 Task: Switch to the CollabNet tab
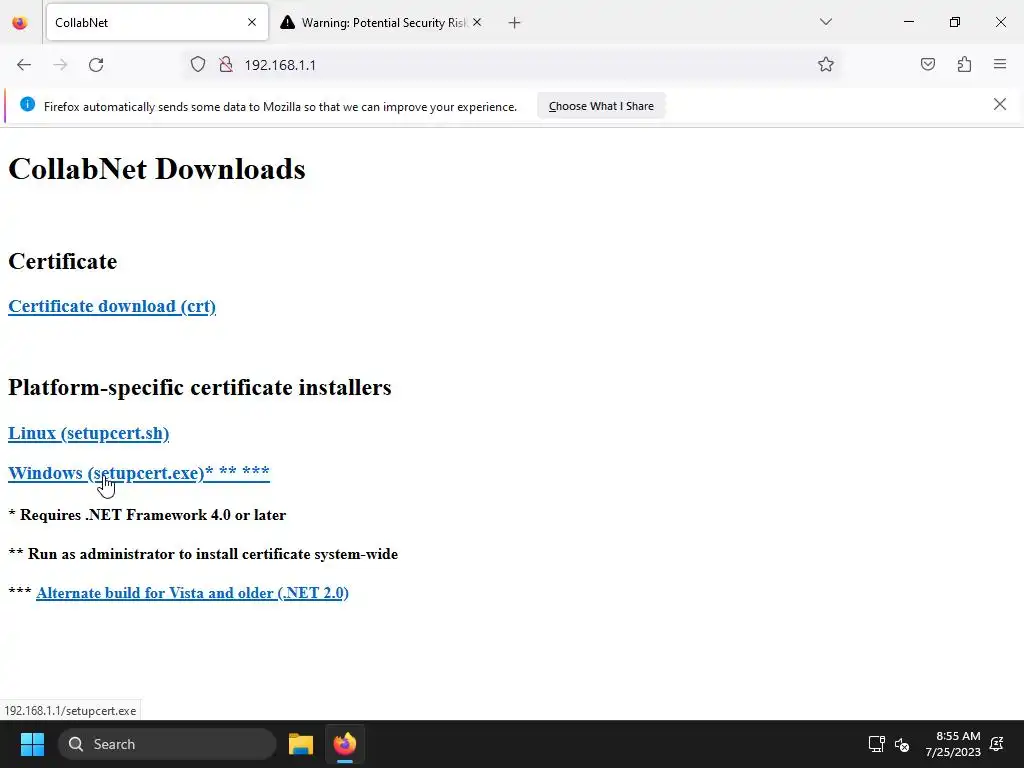[157, 23]
